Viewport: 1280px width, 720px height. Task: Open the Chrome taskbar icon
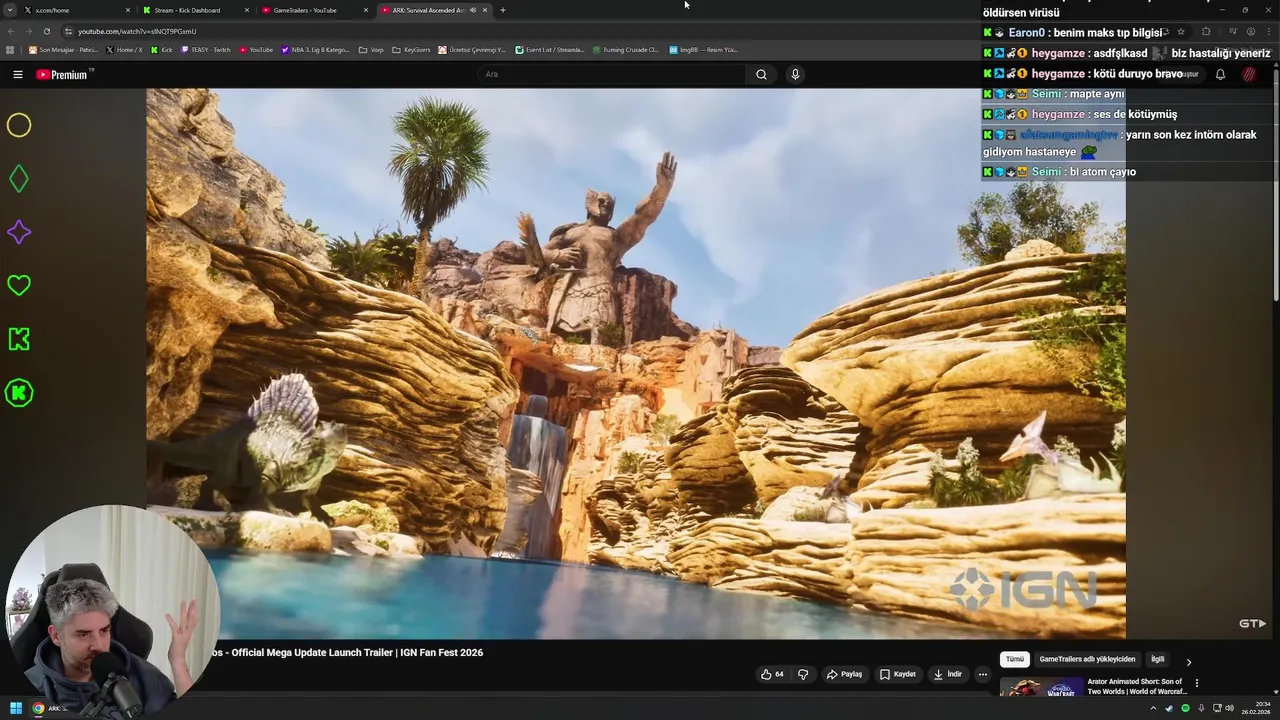pos(38,708)
